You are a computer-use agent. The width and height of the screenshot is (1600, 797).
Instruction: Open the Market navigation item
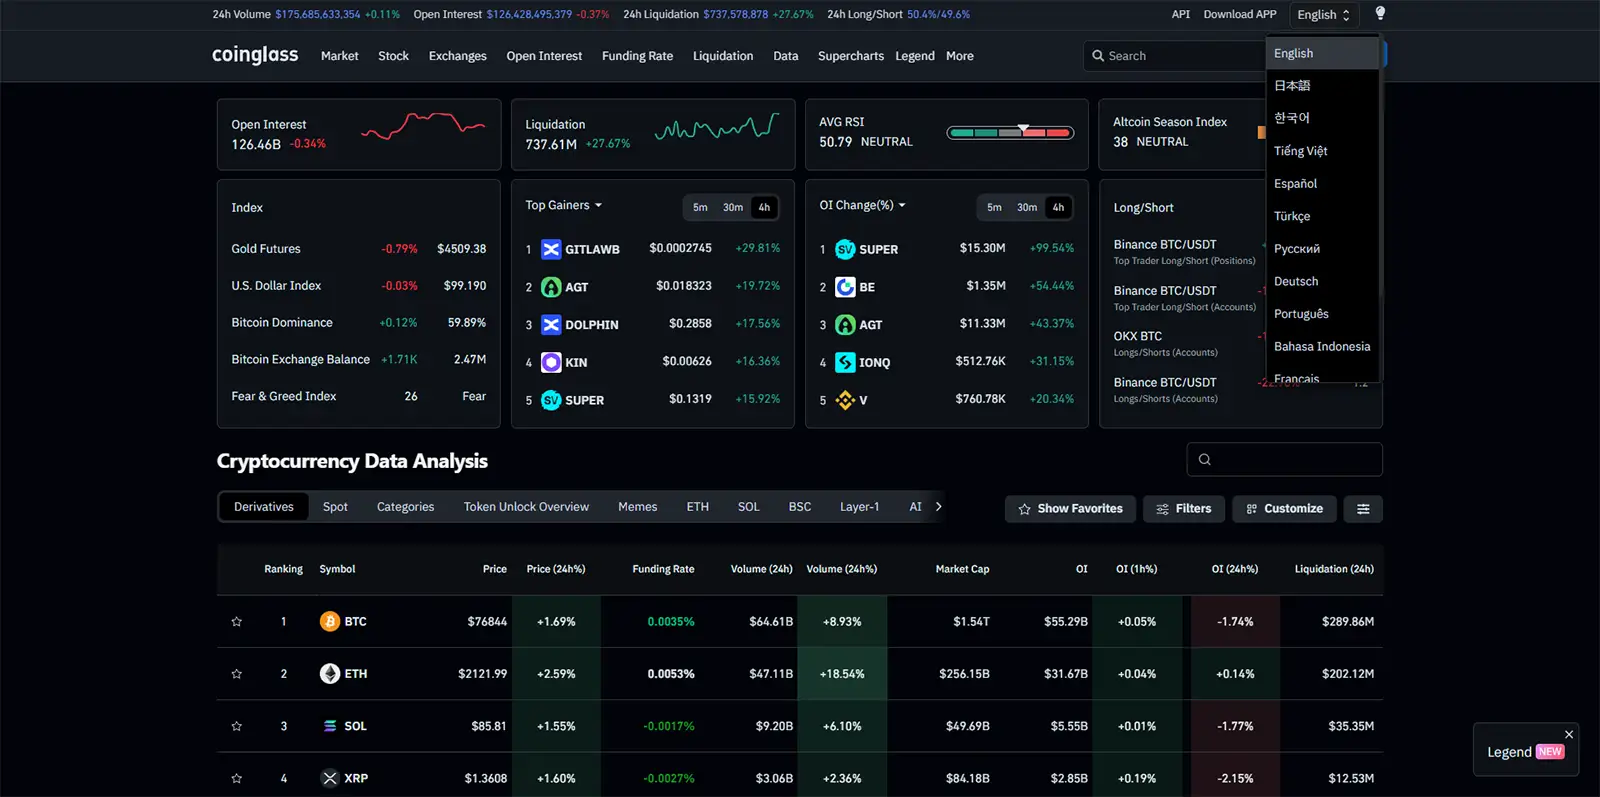[340, 56]
